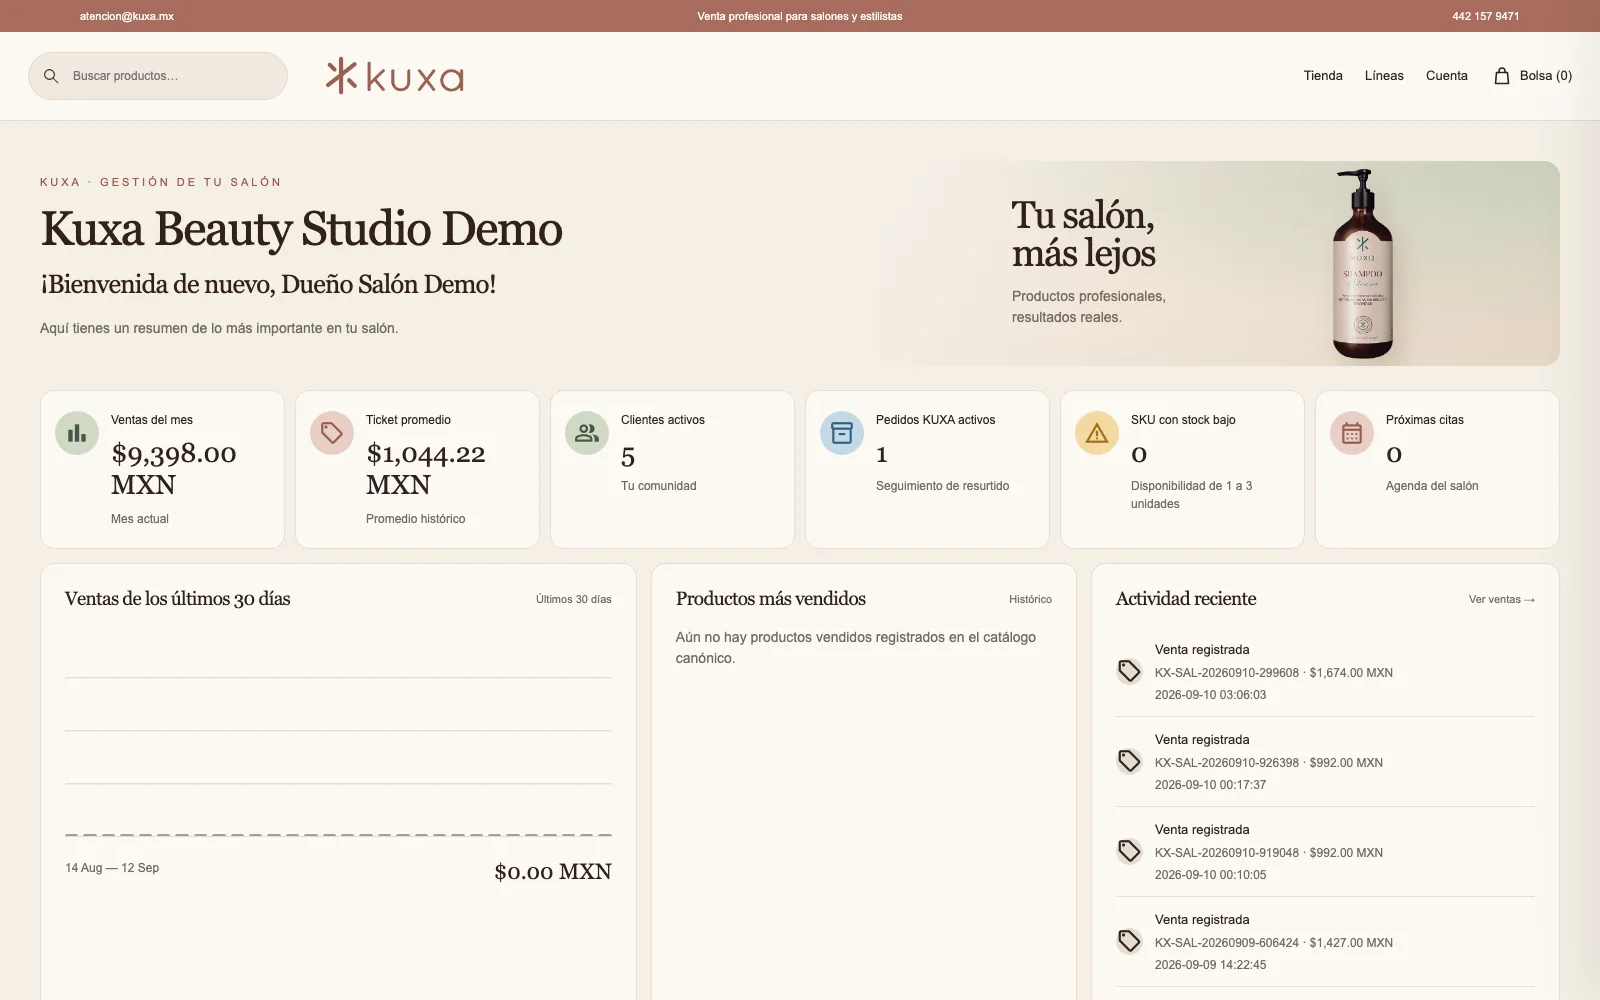Click the Agenda del salón caption
1600x1000 pixels.
[1432, 486]
